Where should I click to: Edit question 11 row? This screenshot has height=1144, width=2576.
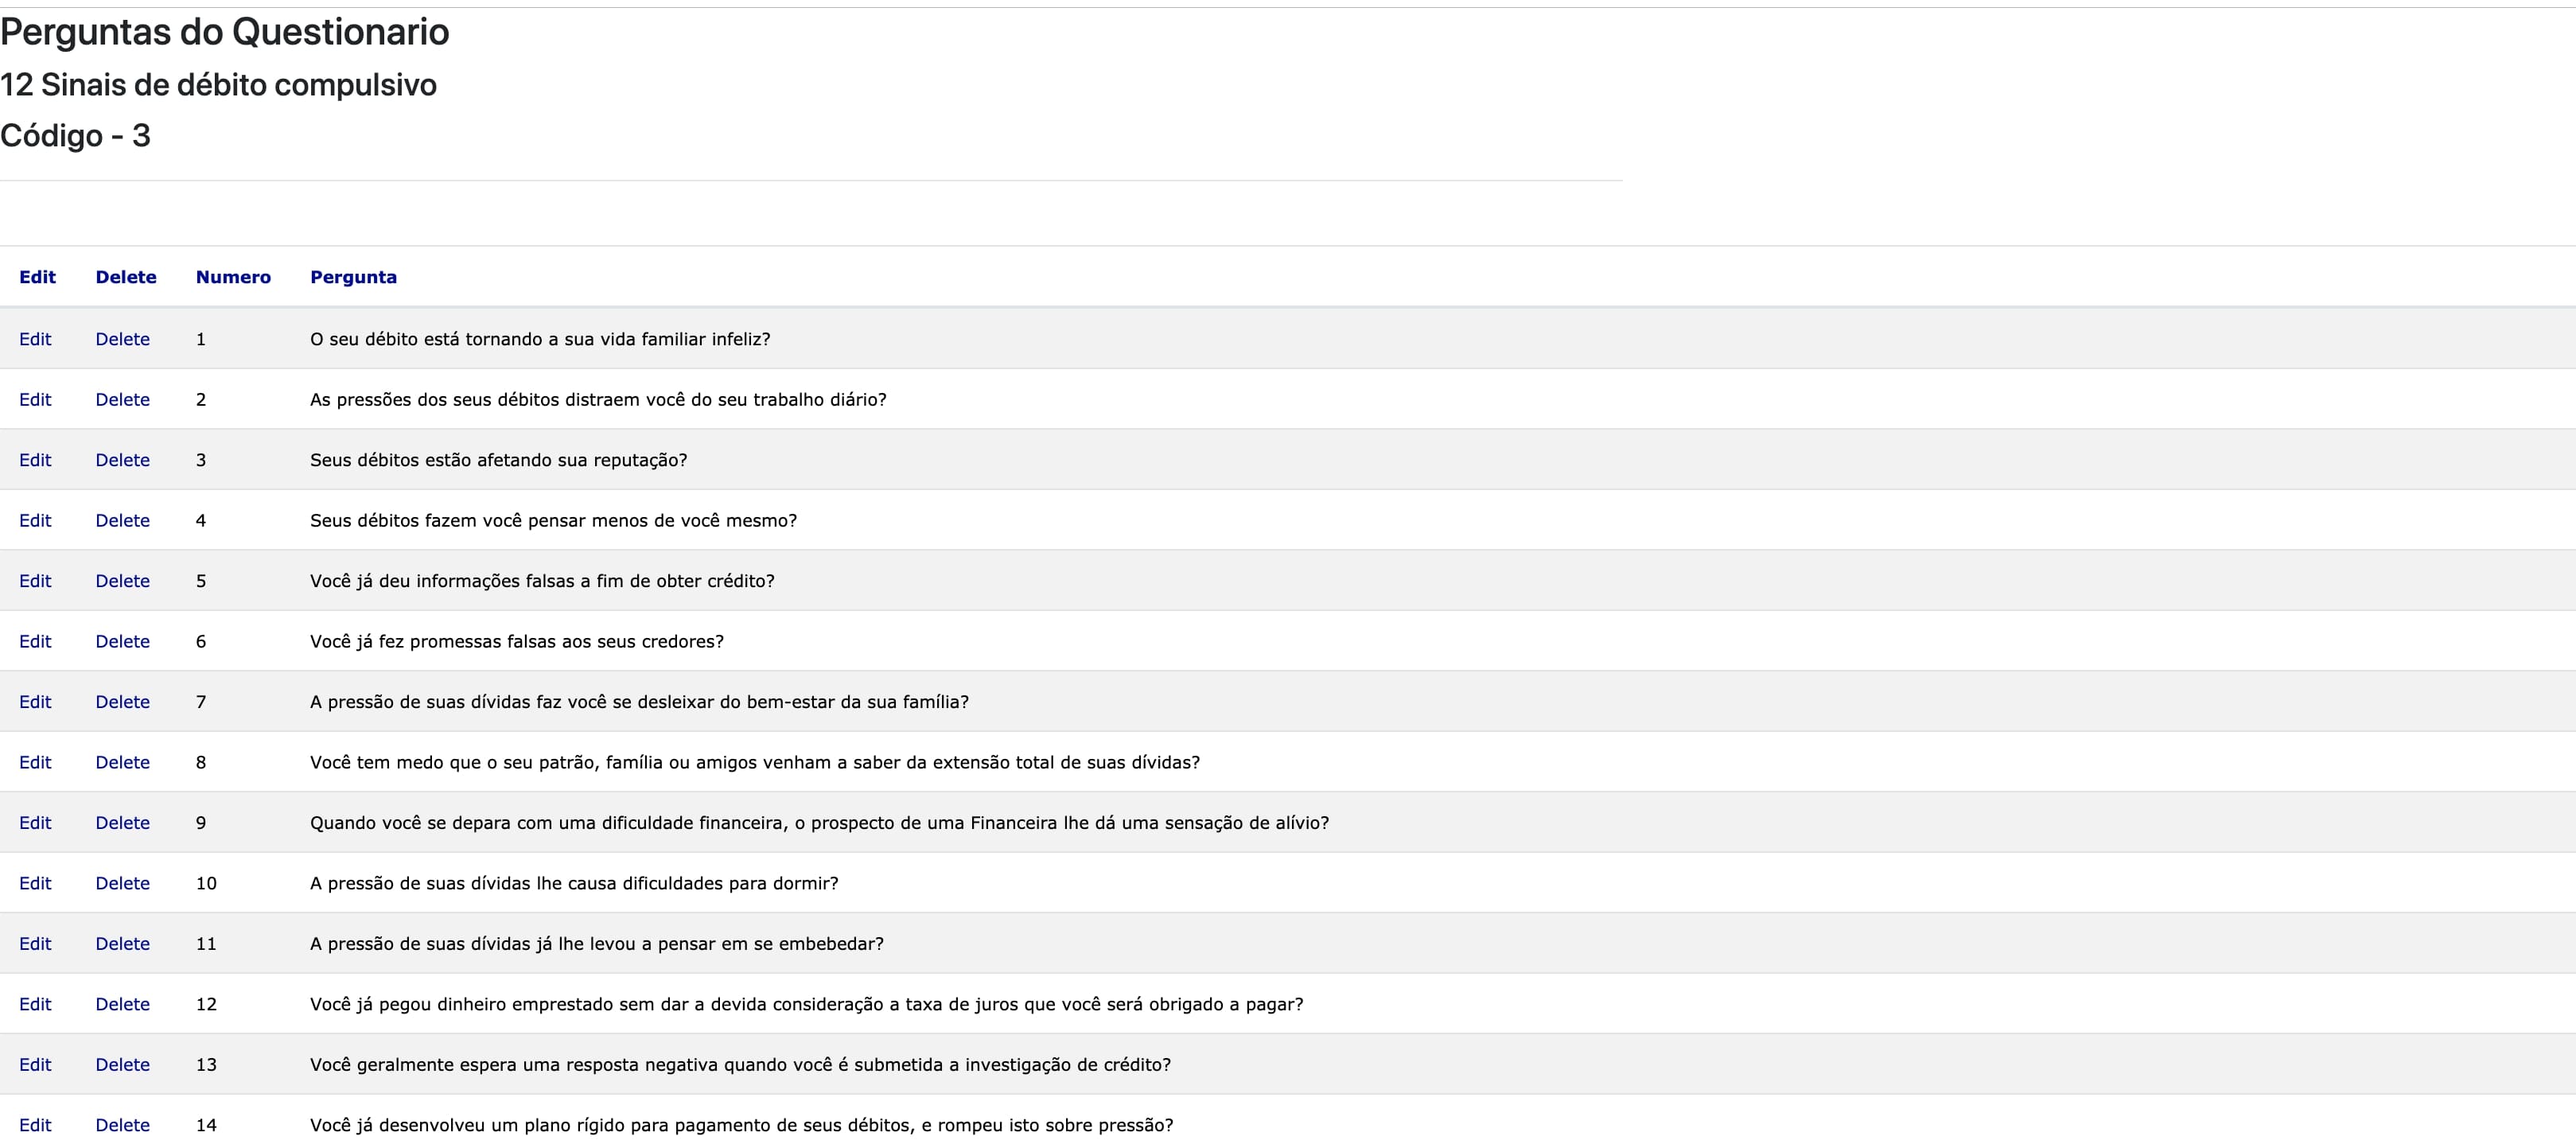point(35,944)
